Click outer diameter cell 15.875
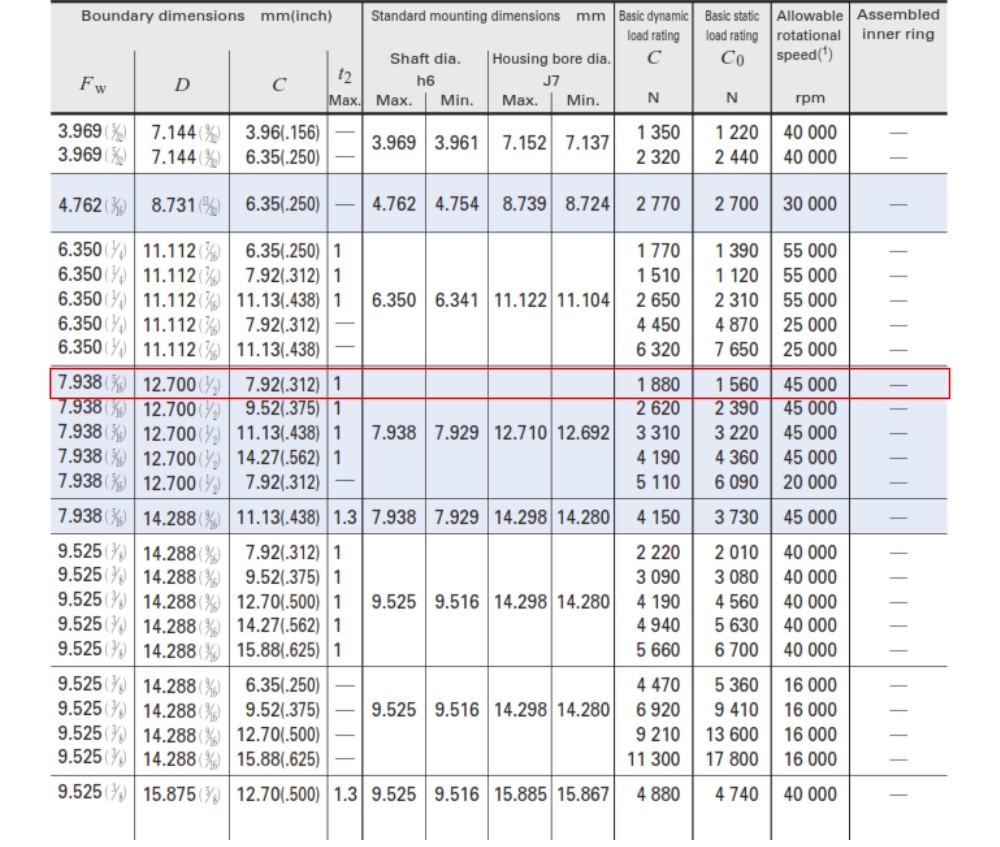Image resolution: width=1000 pixels, height=847 pixels. click(x=181, y=795)
